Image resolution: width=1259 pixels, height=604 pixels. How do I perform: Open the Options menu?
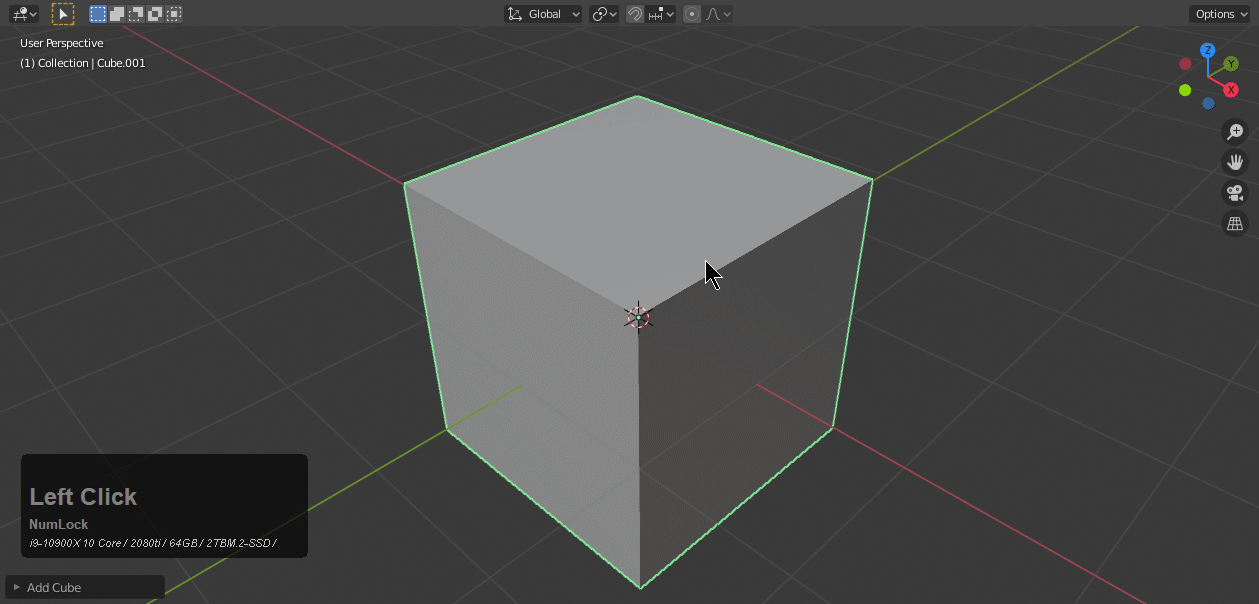1218,13
